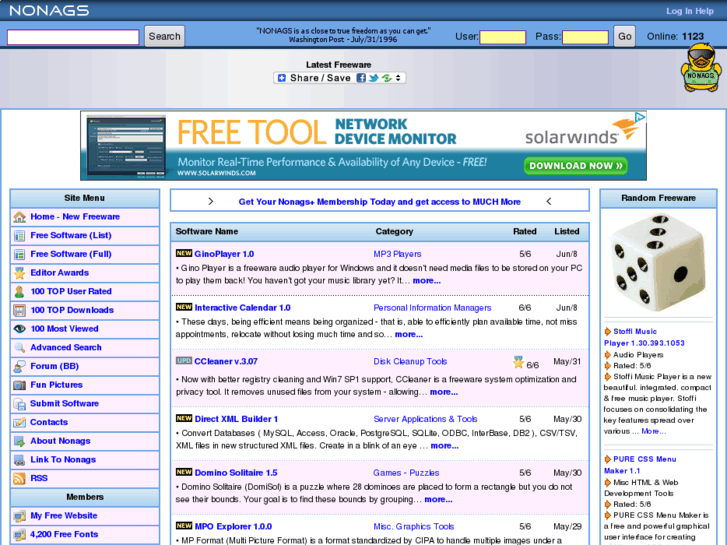This screenshot has height=545, width=727.
Task: Click Download Now on SolarWinds ad
Action: pyautogui.click(x=575, y=166)
